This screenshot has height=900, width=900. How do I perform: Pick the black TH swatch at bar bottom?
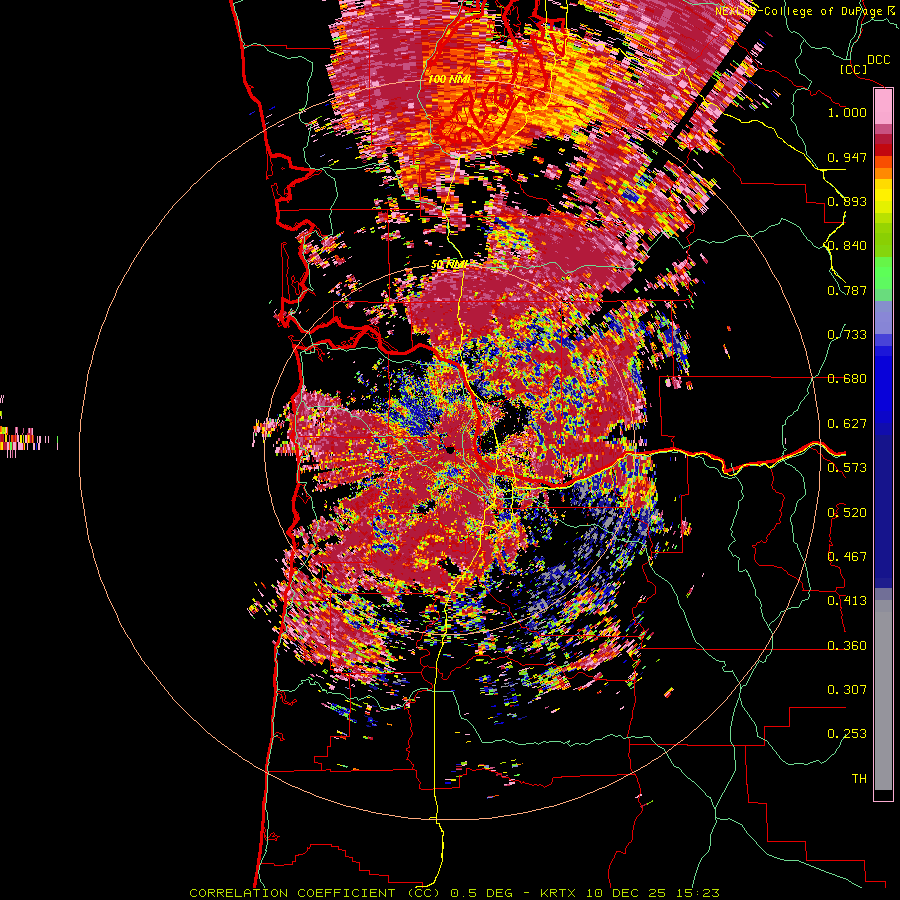tap(883, 794)
